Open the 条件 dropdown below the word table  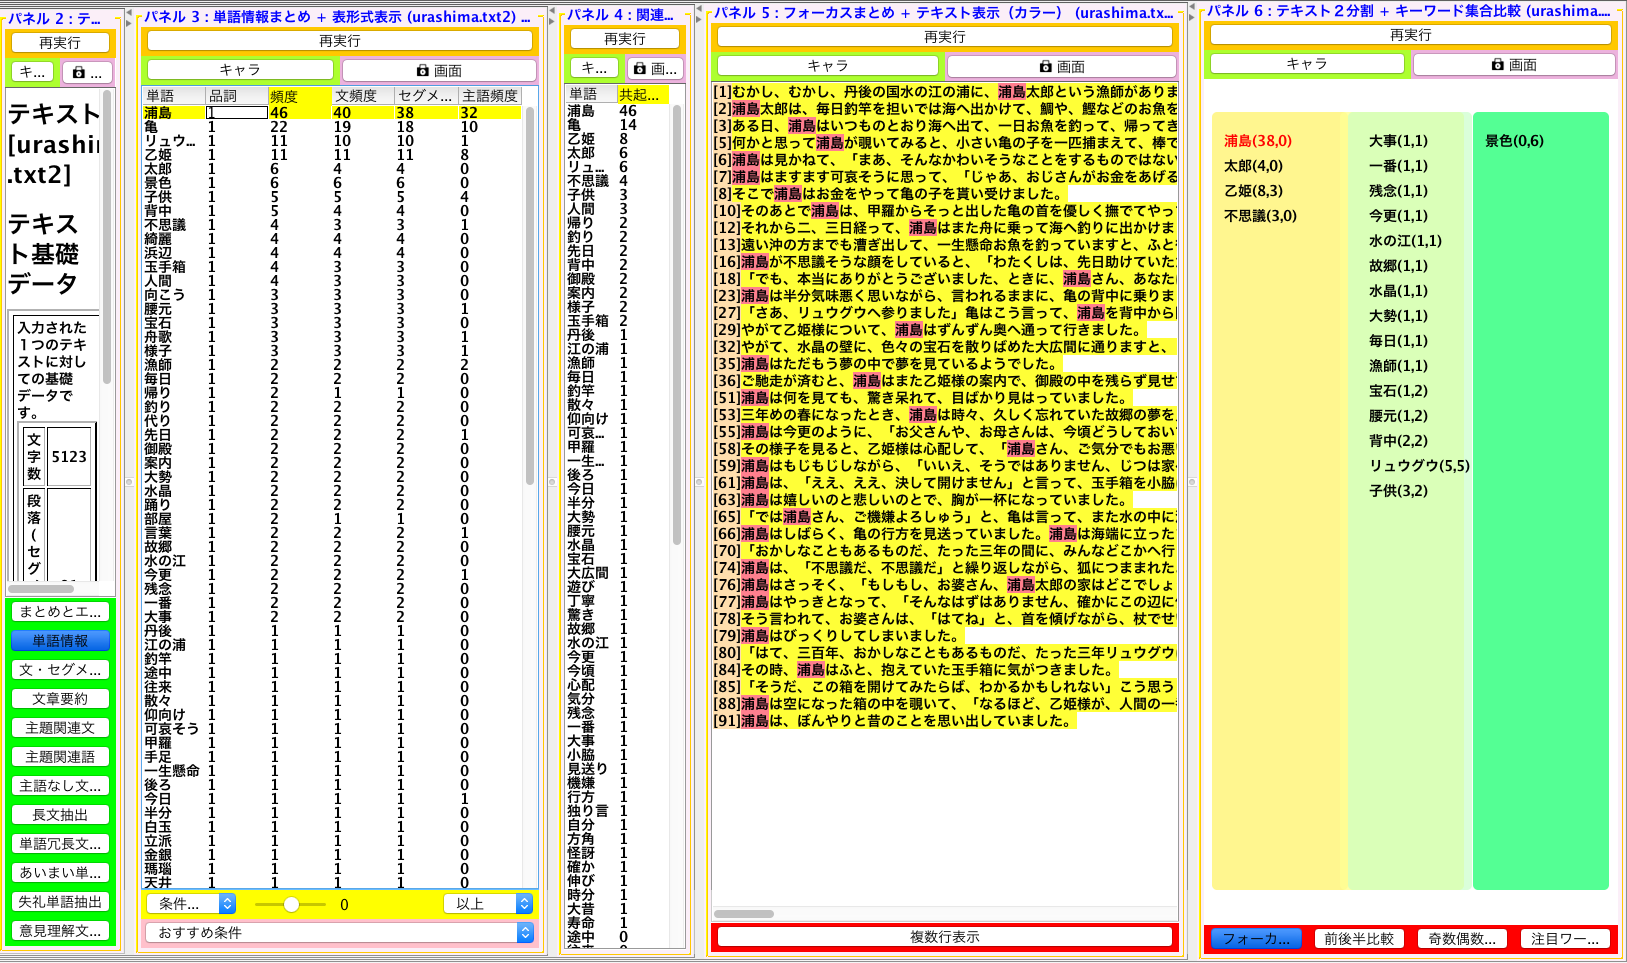(x=191, y=904)
